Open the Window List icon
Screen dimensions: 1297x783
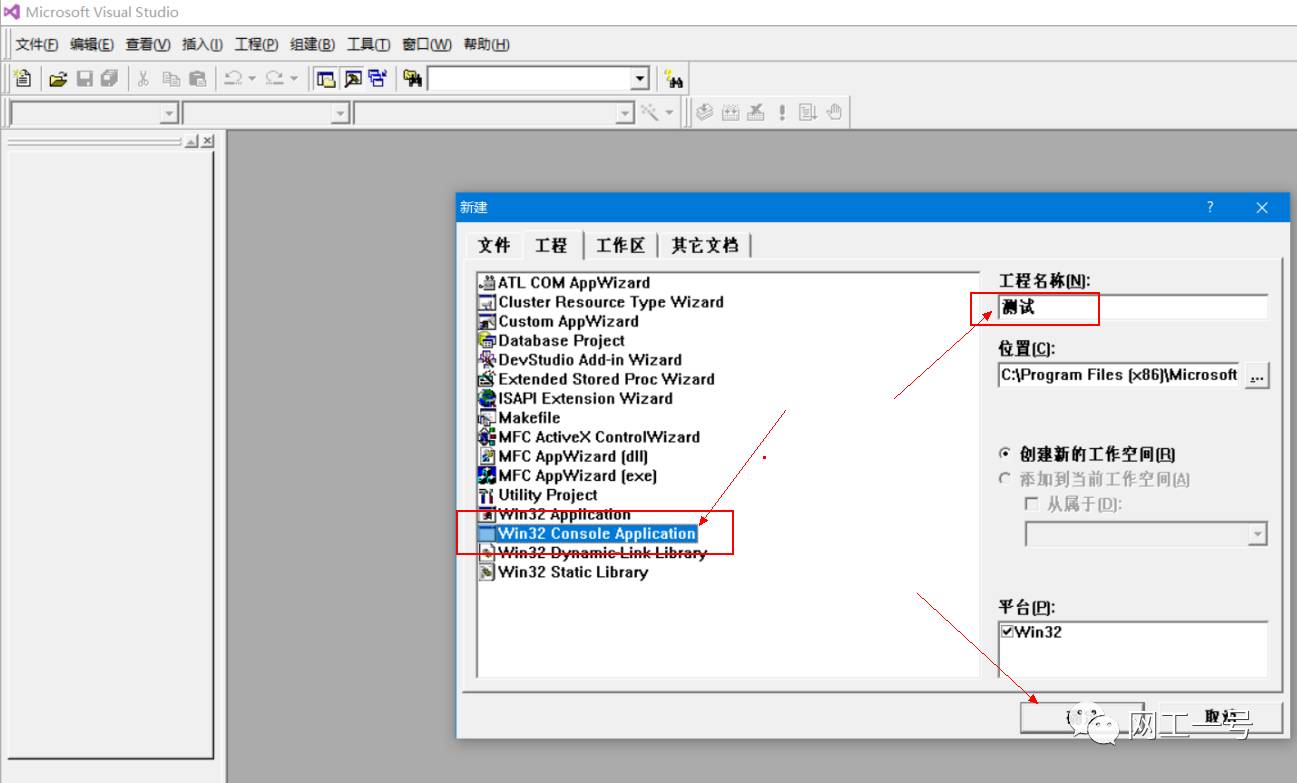click(x=377, y=79)
